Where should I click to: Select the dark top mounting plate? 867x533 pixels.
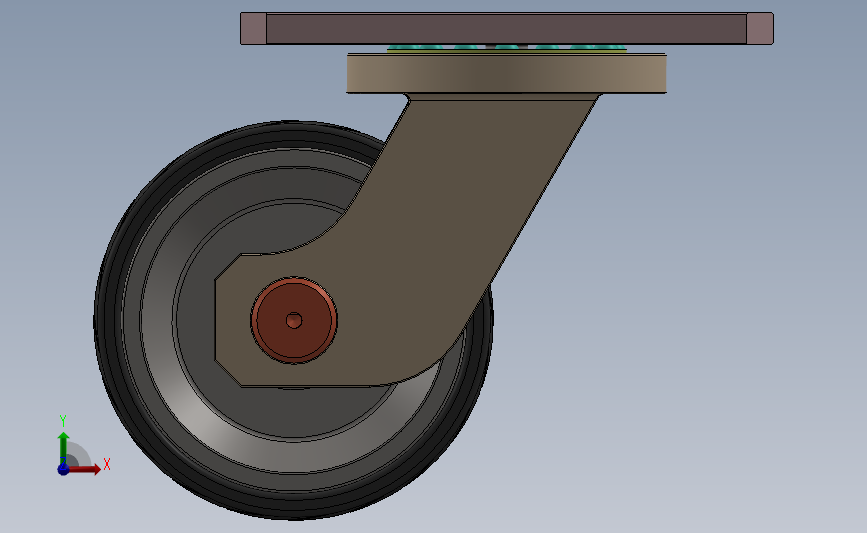tap(506, 29)
